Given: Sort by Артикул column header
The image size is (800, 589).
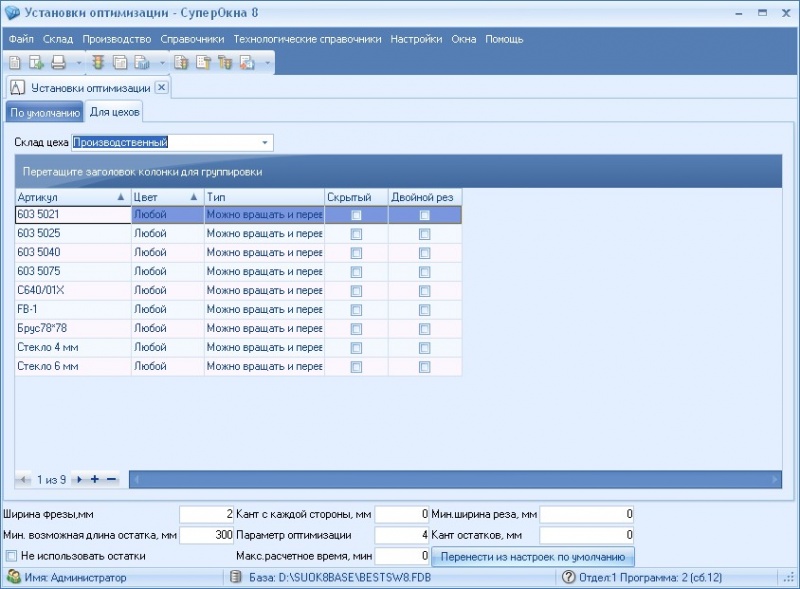Looking at the screenshot, I should click(72, 197).
